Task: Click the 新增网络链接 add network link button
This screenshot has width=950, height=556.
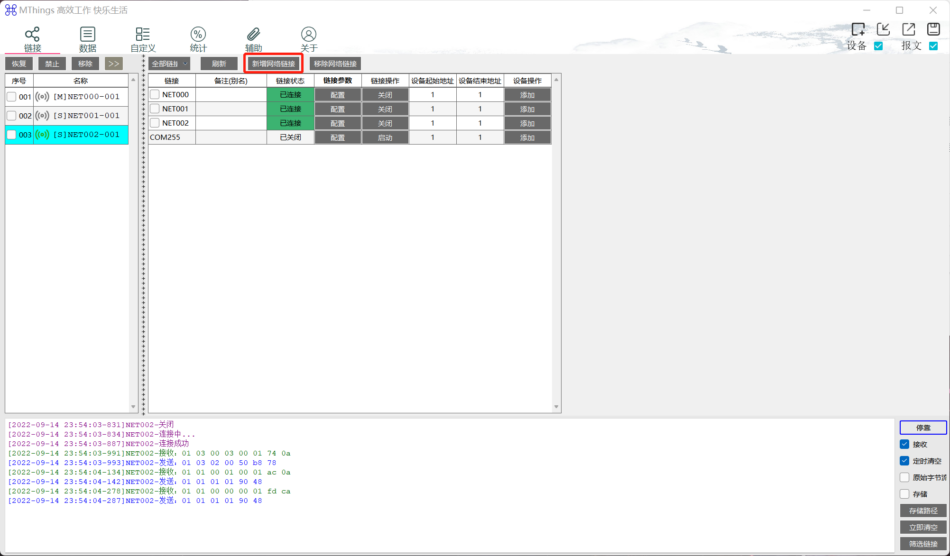Action: click(x=274, y=64)
